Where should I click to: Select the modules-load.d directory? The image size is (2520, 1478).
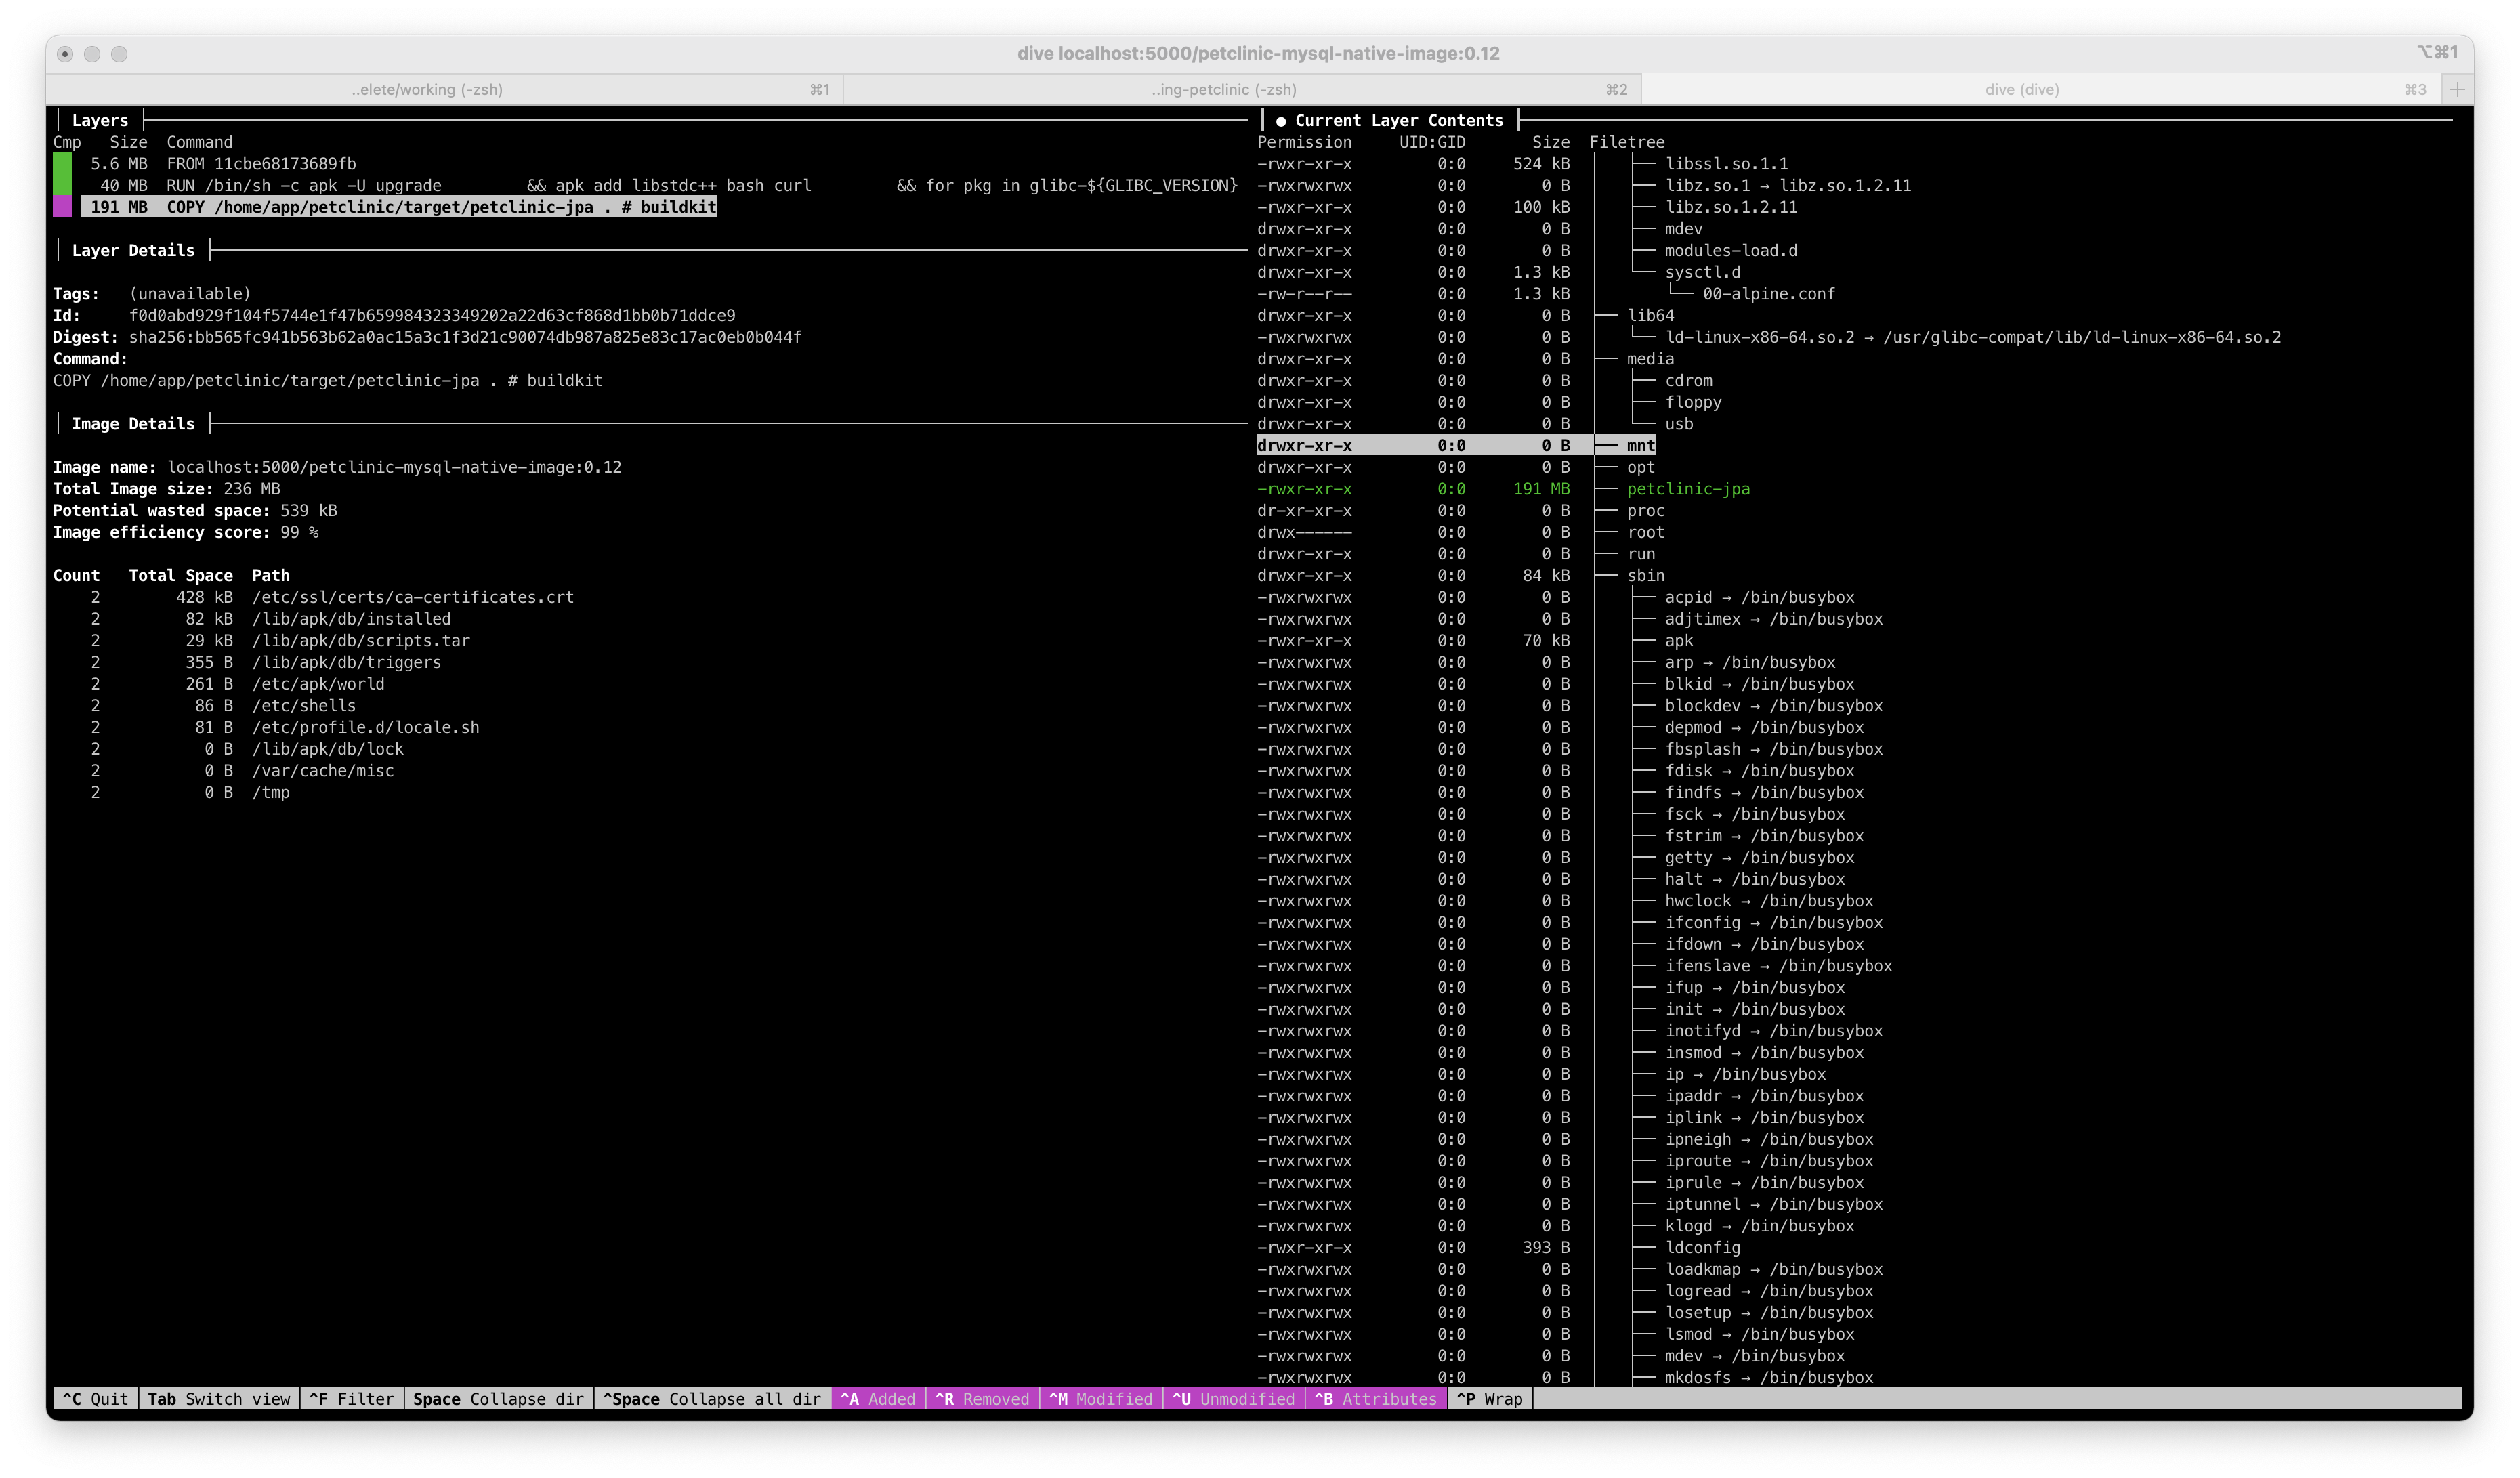pos(1731,250)
